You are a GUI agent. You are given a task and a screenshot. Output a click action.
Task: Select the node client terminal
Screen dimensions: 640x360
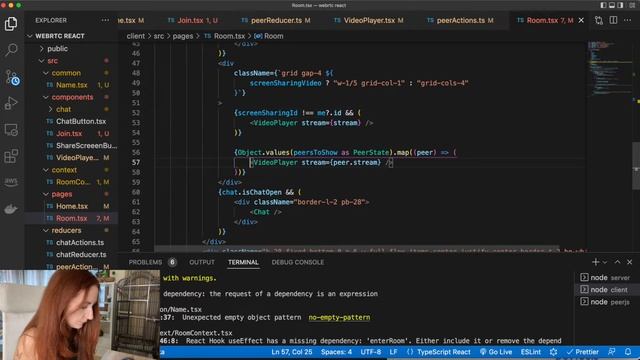pyautogui.click(x=606, y=290)
